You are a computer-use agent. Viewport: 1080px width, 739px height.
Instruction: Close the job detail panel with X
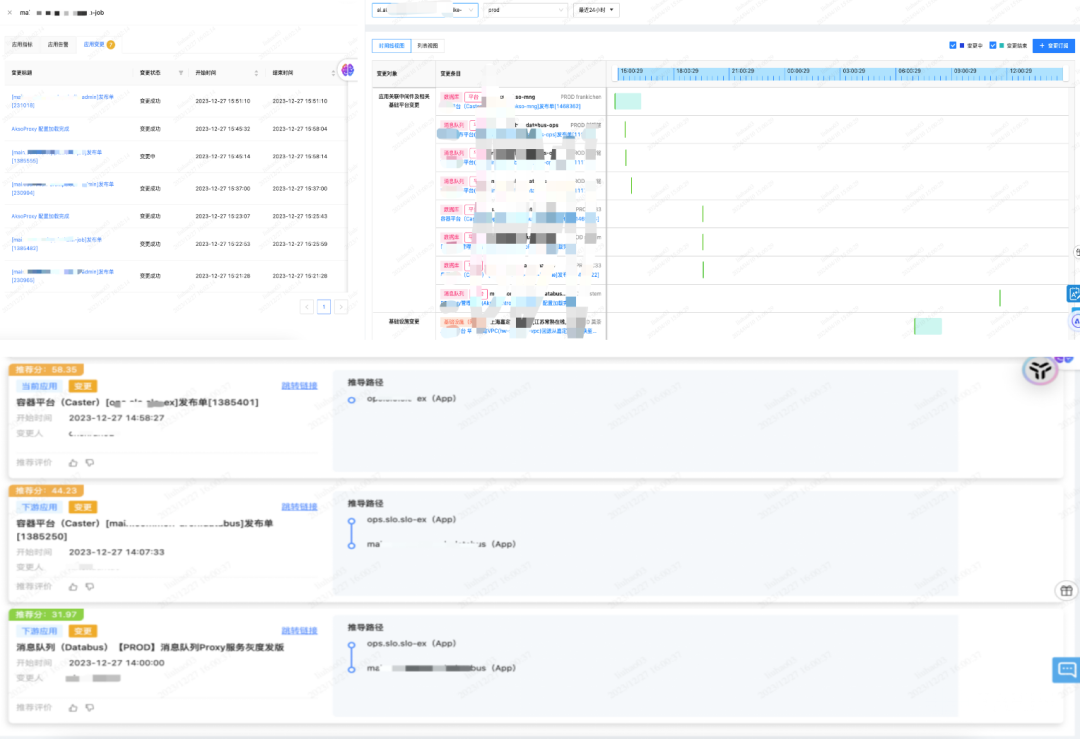pos(10,12)
